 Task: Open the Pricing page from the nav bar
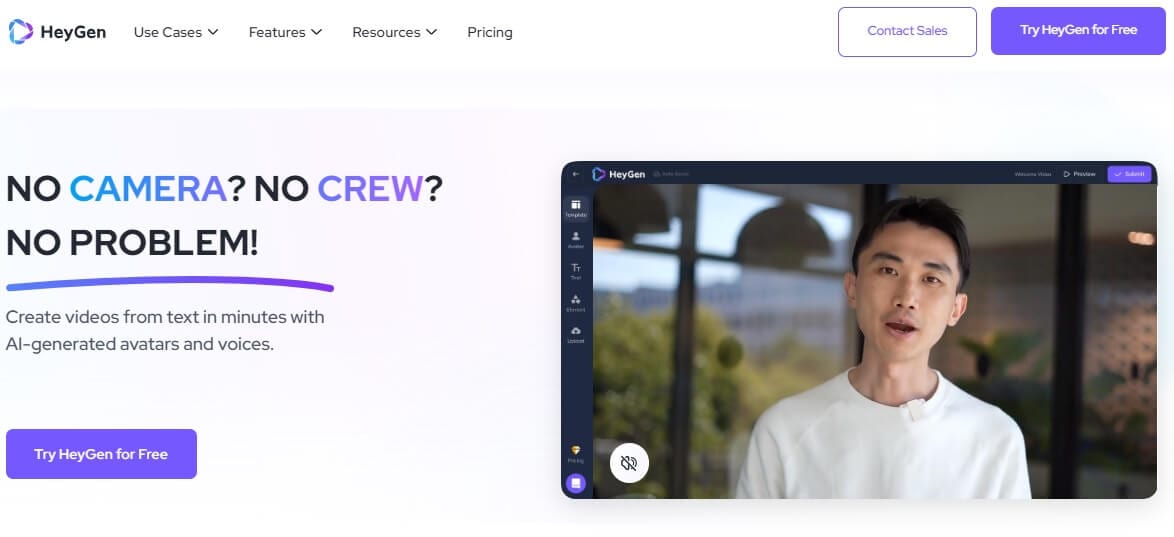point(490,32)
